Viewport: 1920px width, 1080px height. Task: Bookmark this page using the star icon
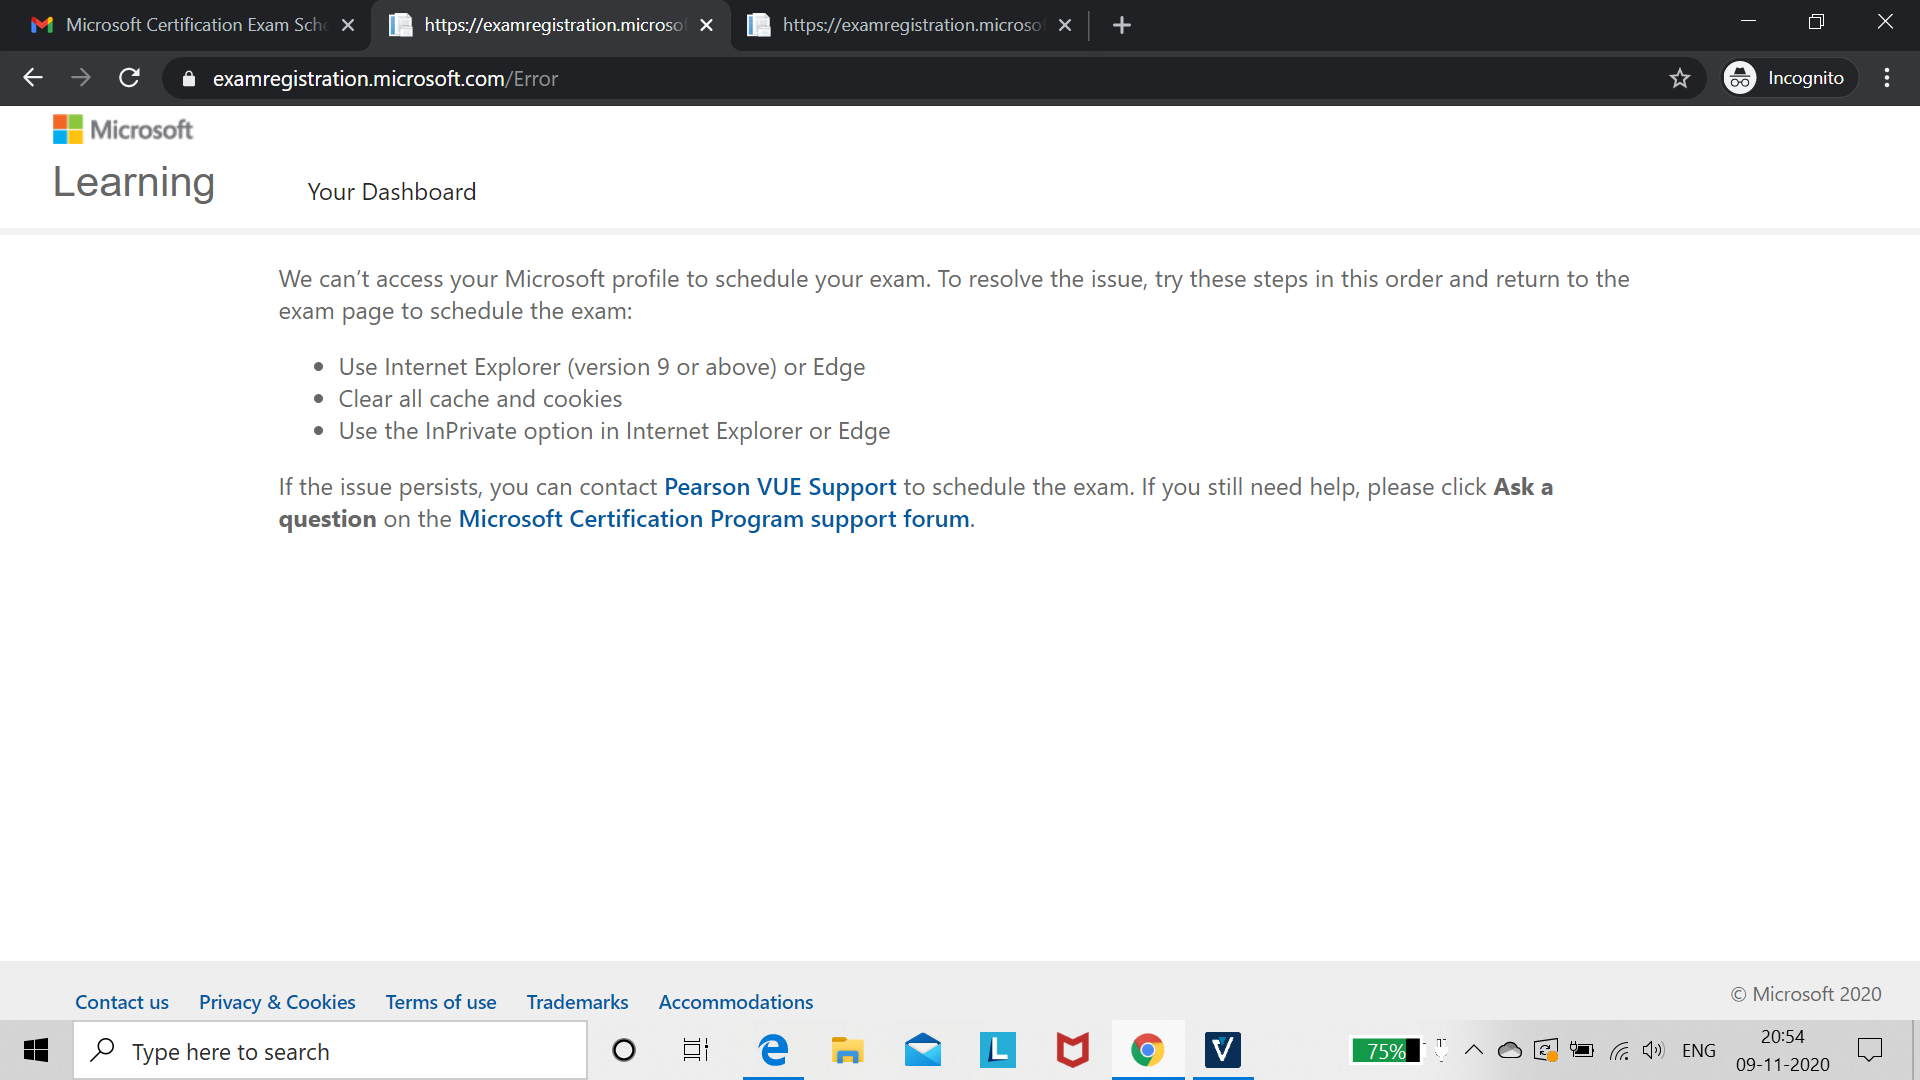1680,78
